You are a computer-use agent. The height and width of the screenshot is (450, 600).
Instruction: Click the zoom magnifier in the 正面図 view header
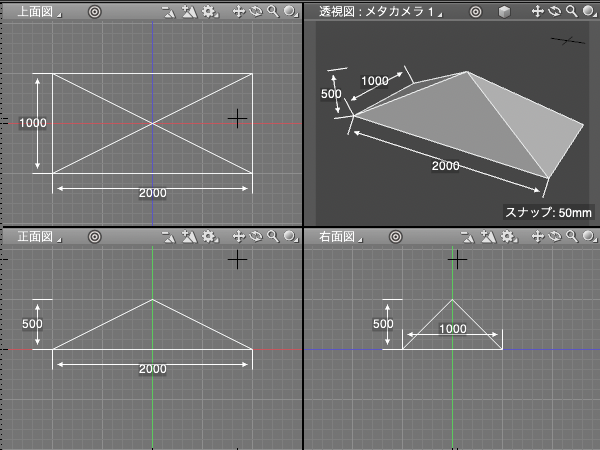(271, 237)
